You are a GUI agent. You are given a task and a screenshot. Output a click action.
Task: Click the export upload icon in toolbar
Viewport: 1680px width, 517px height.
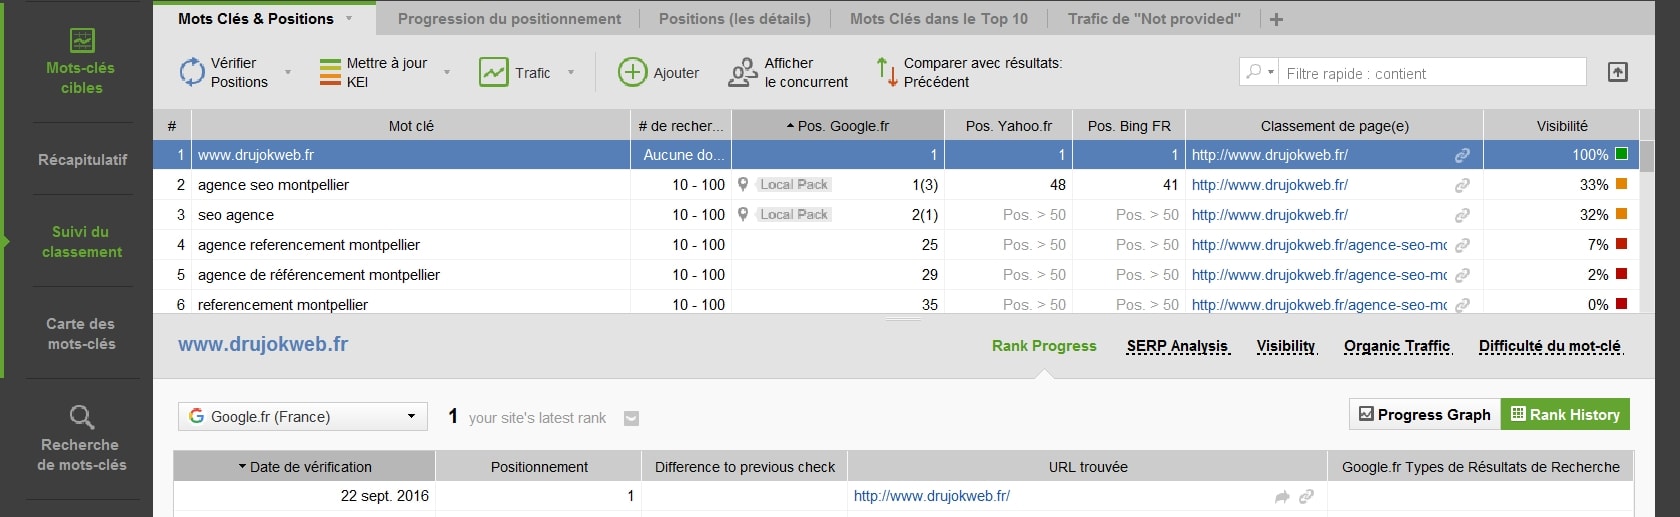[x=1617, y=72]
